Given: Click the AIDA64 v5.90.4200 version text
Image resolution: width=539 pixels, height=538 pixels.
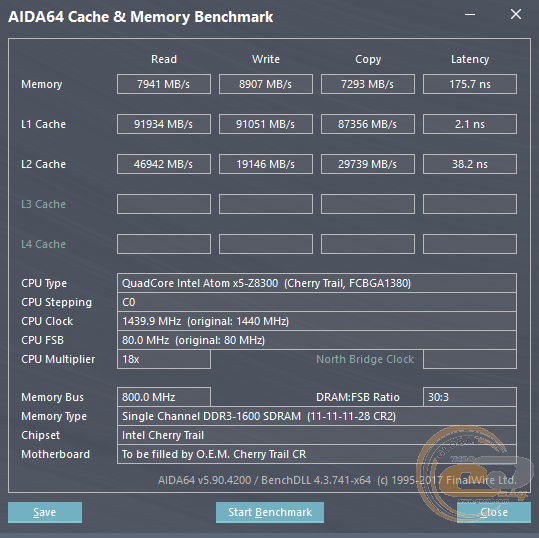Looking at the screenshot, I should point(337,480).
